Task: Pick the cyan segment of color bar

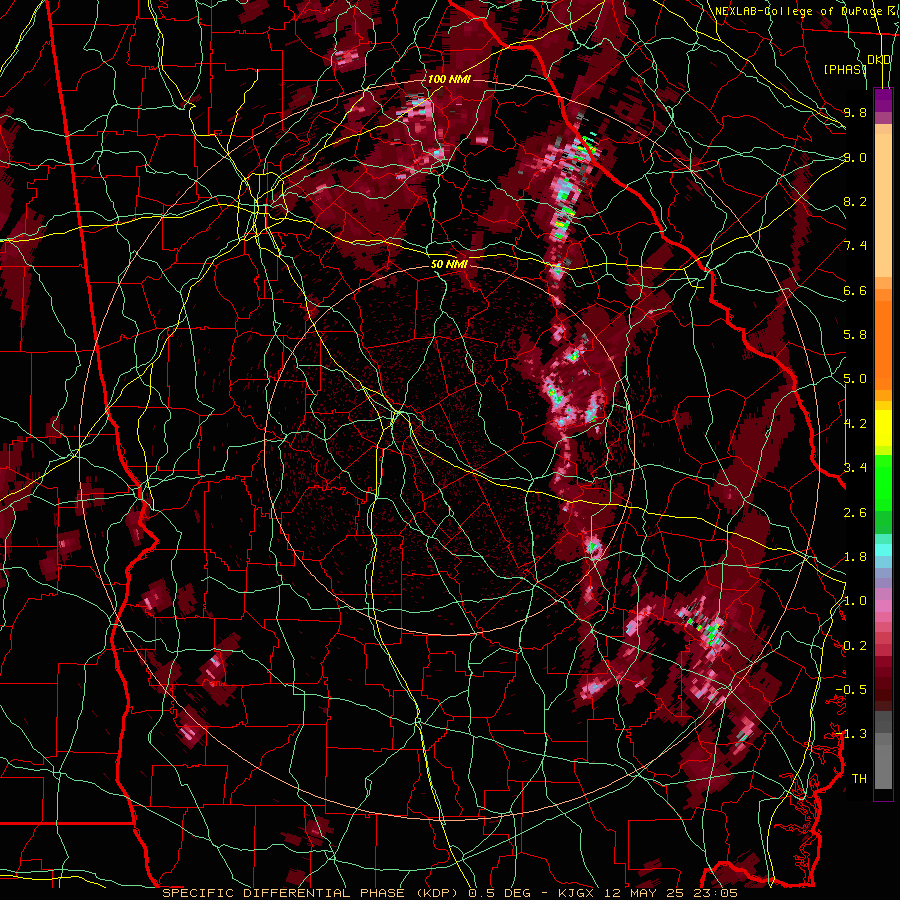Action: [x=883, y=550]
